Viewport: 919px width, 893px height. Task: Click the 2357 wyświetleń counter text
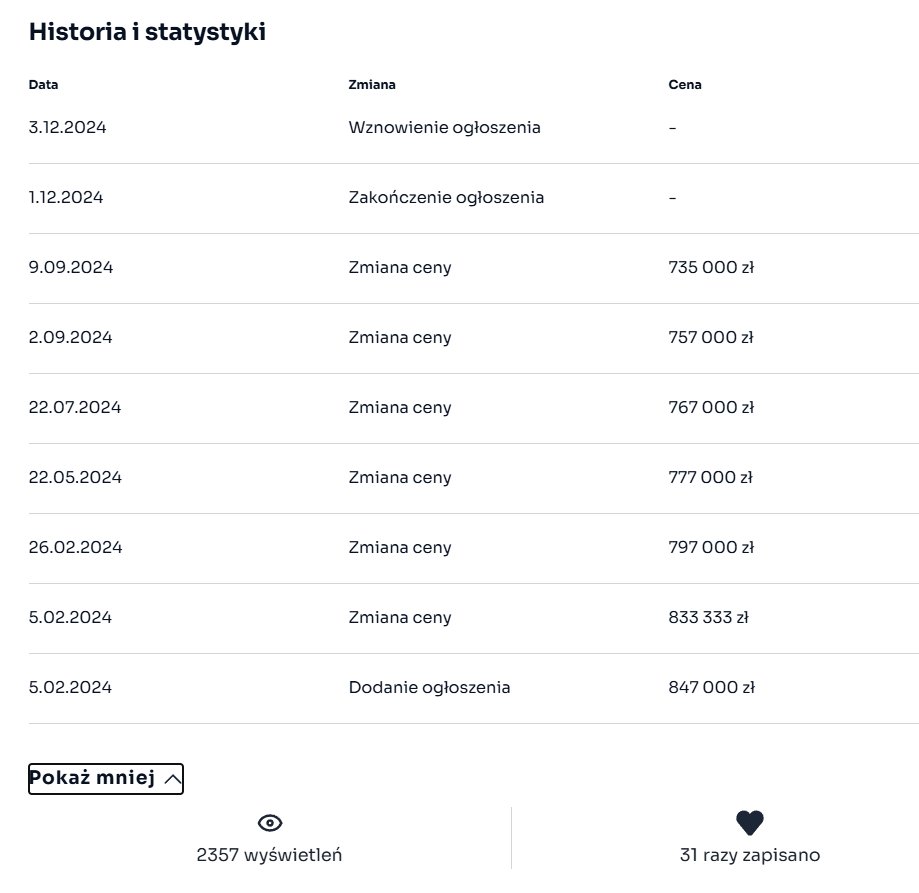[x=270, y=855]
